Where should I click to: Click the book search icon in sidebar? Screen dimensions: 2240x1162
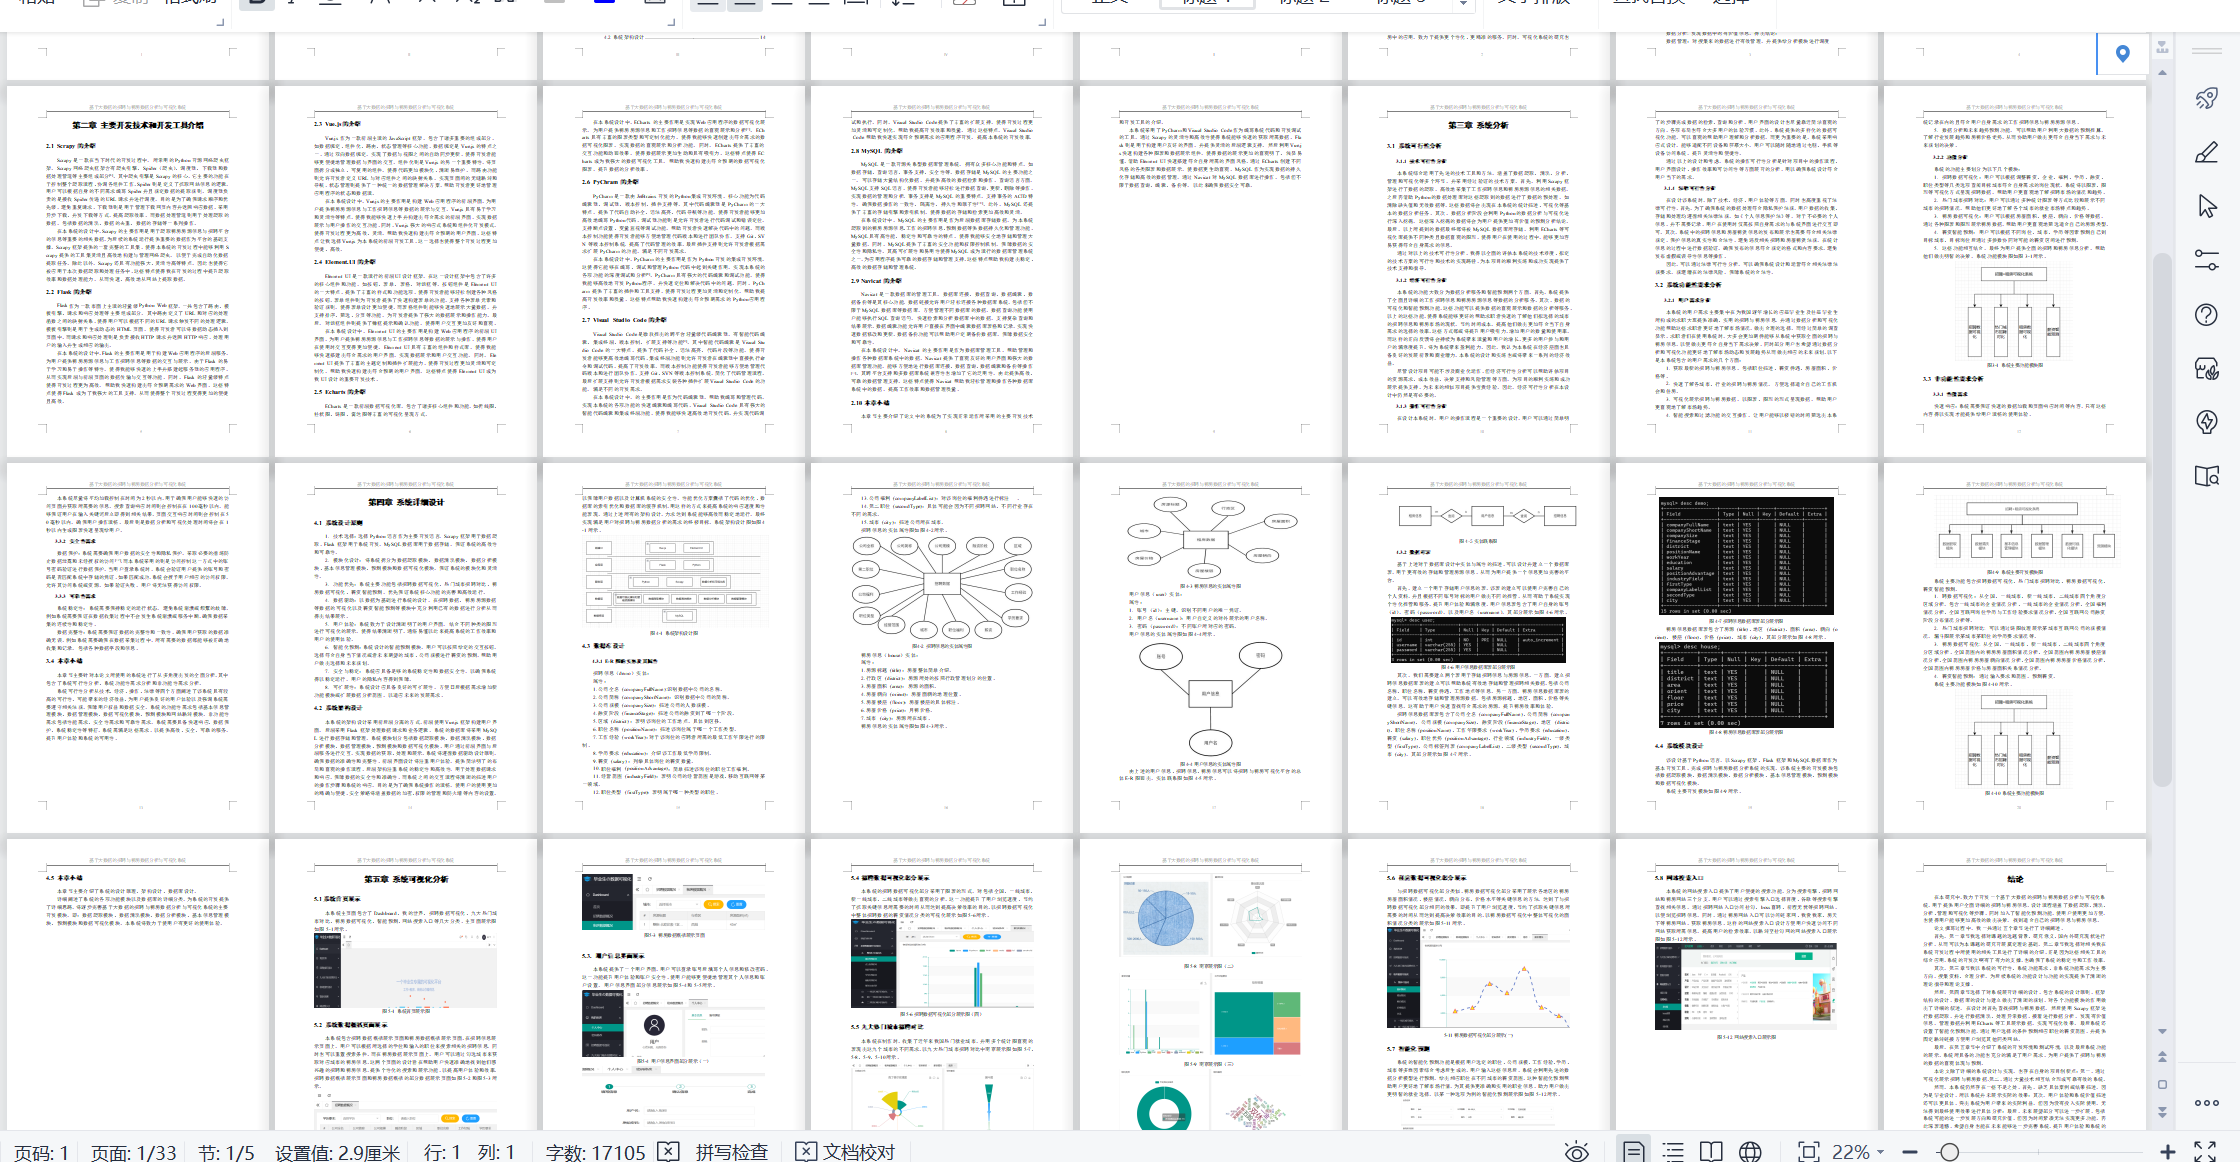pos(2207,476)
